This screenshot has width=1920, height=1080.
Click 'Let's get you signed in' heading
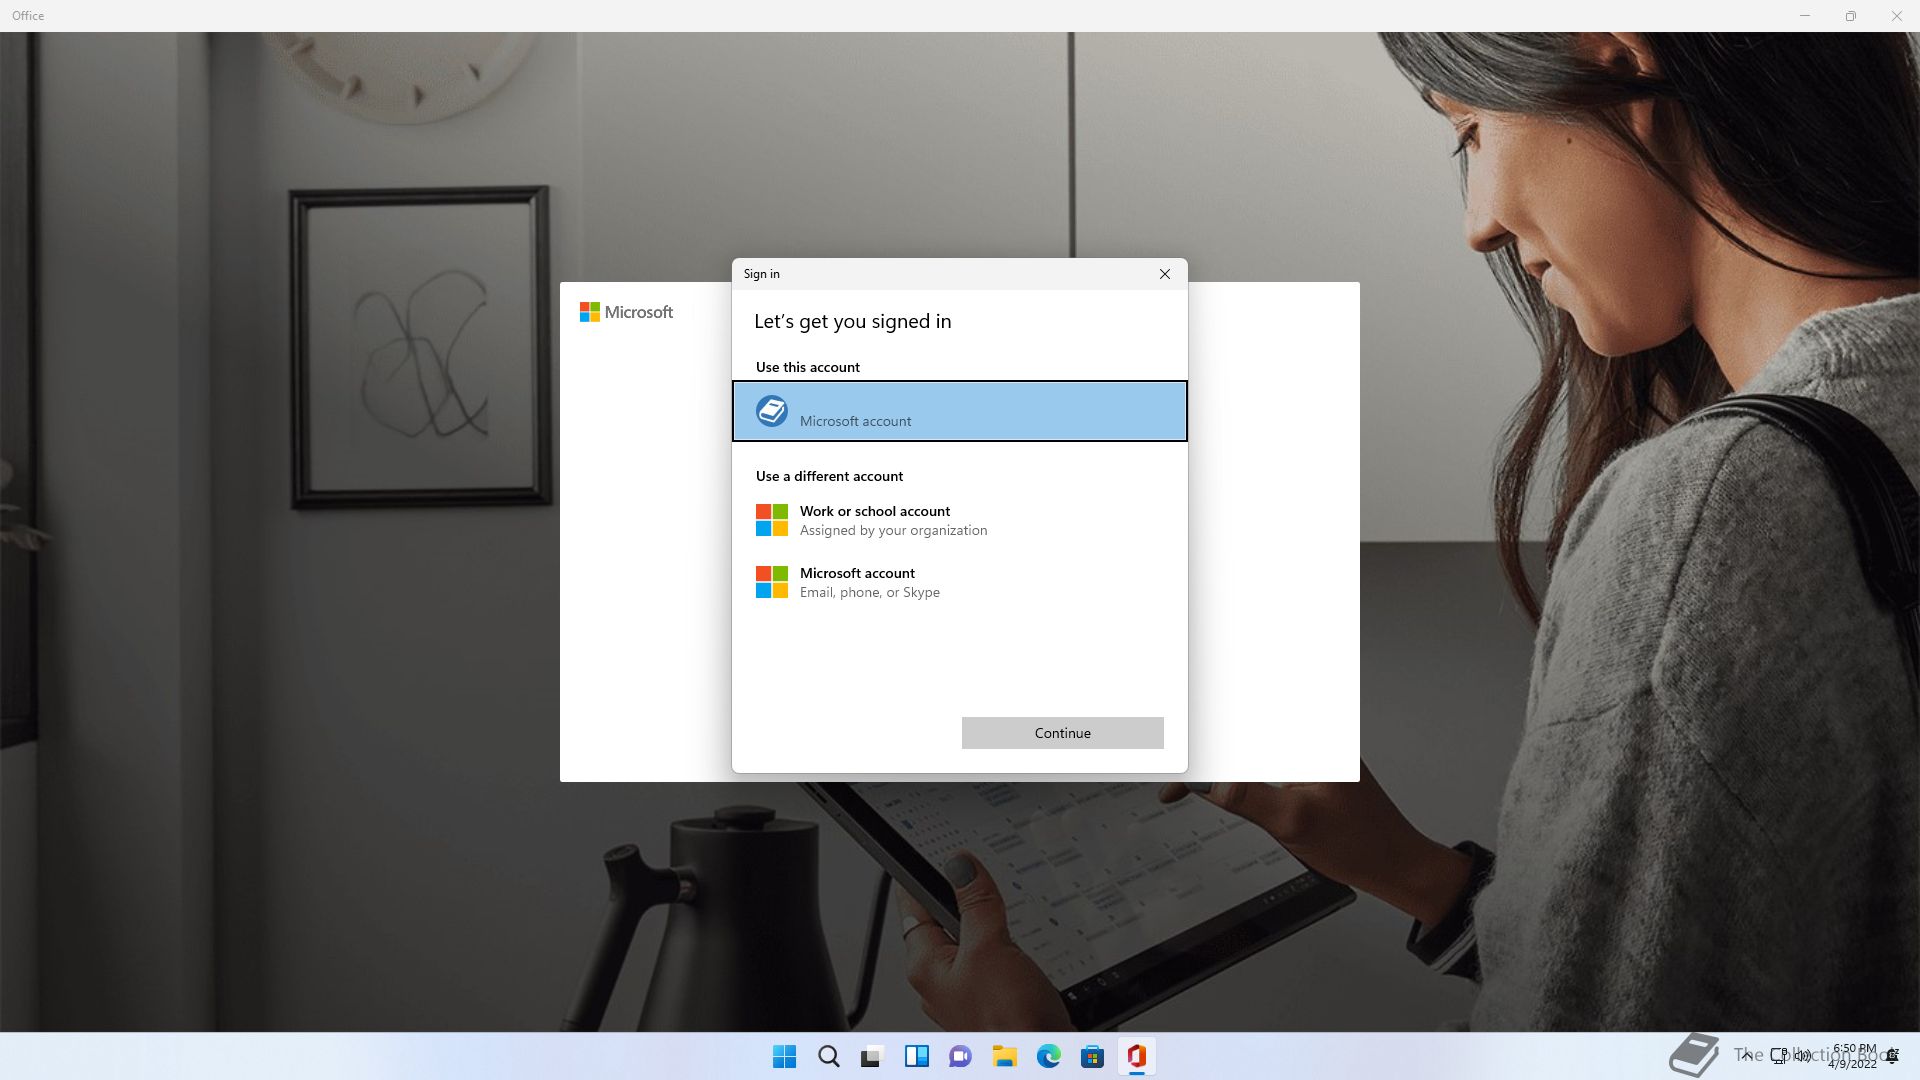pos(853,321)
